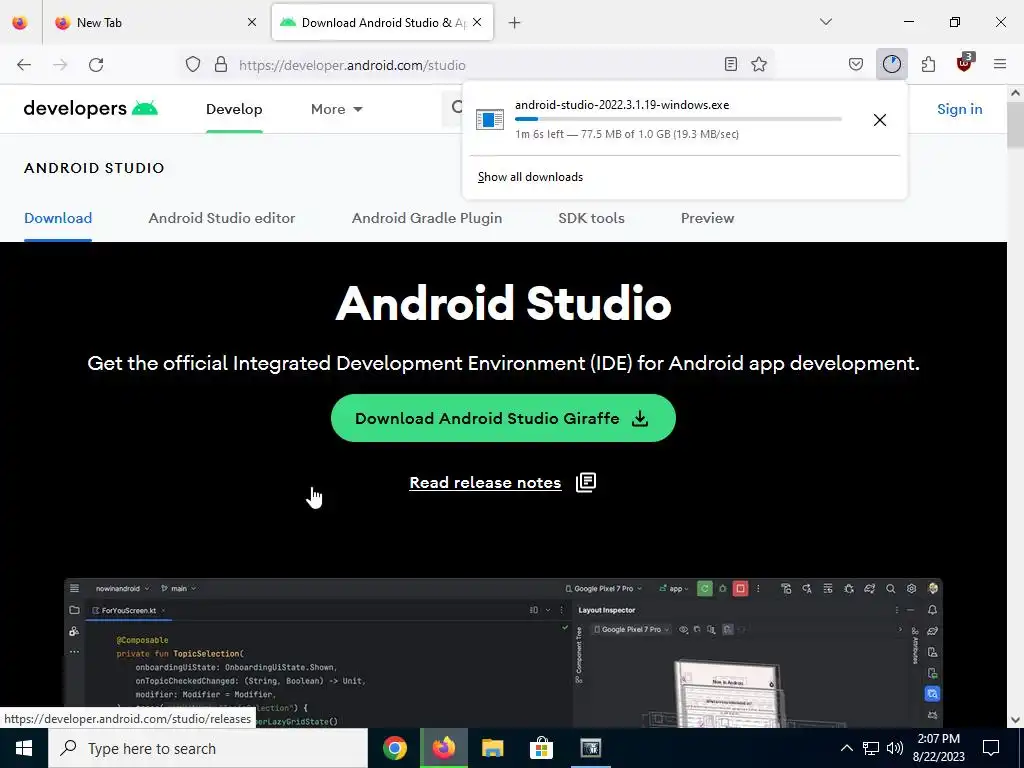Open the notification center icon
This screenshot has width=1024, height=768.
991,748
